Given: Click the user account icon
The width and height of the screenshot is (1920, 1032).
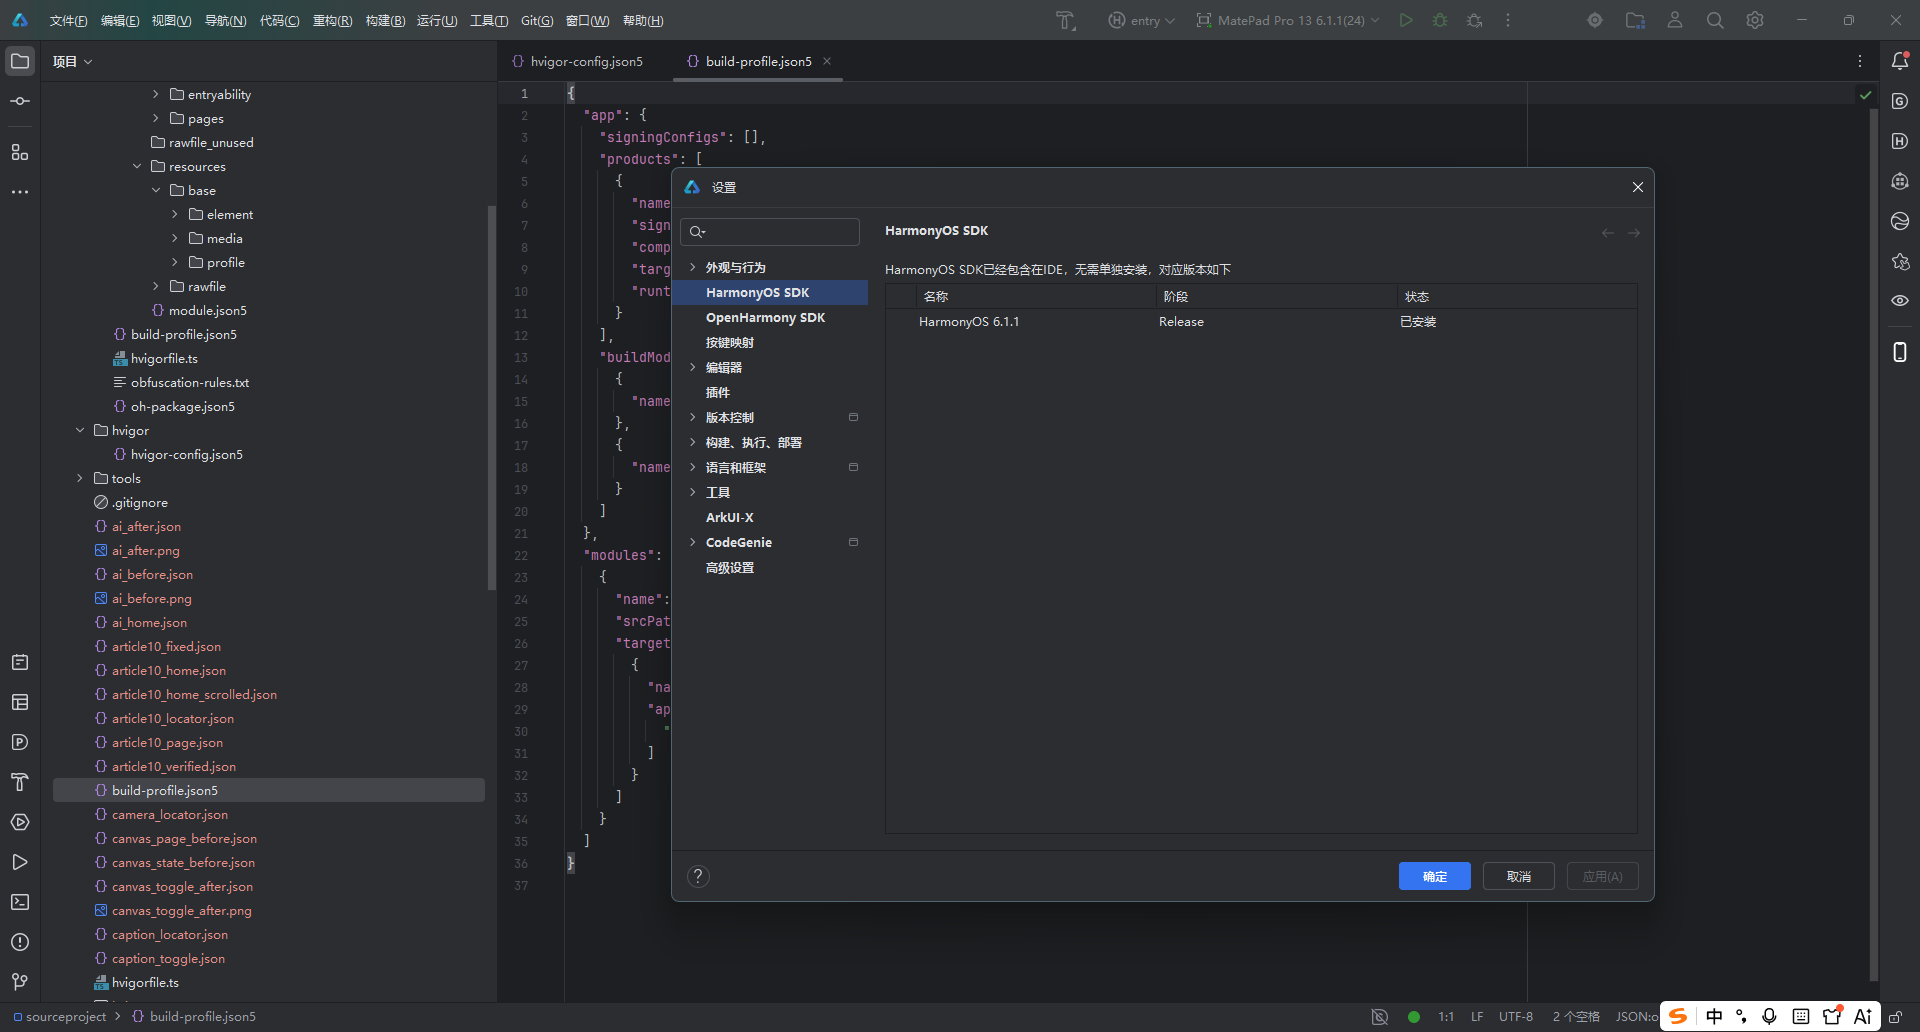Looking at the screenshot, I should (1675, 20).
